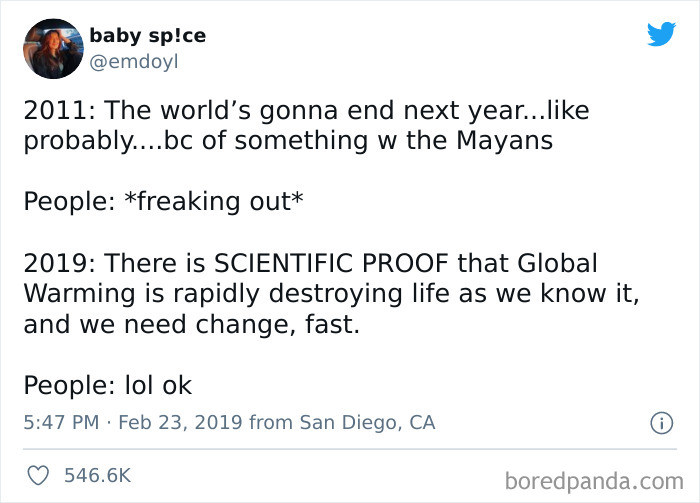Click the display name "baby sp!ce"
This screenshot has width=700, height=503.
pos(147,36)
